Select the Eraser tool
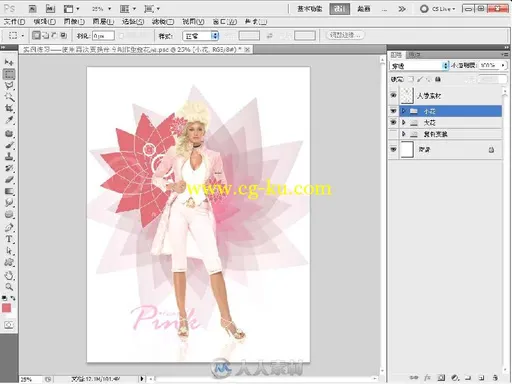The image size is (512, 384). tap(9, 179)
